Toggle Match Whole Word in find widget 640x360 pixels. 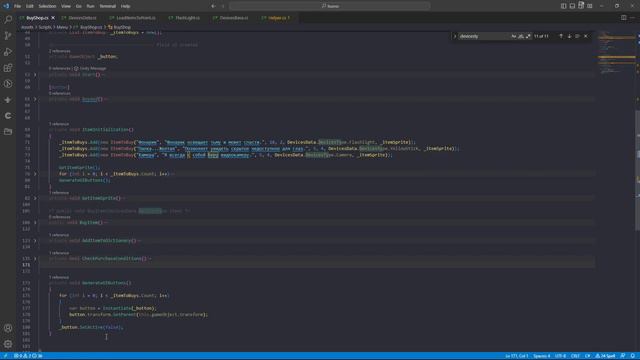click(521, 36)
